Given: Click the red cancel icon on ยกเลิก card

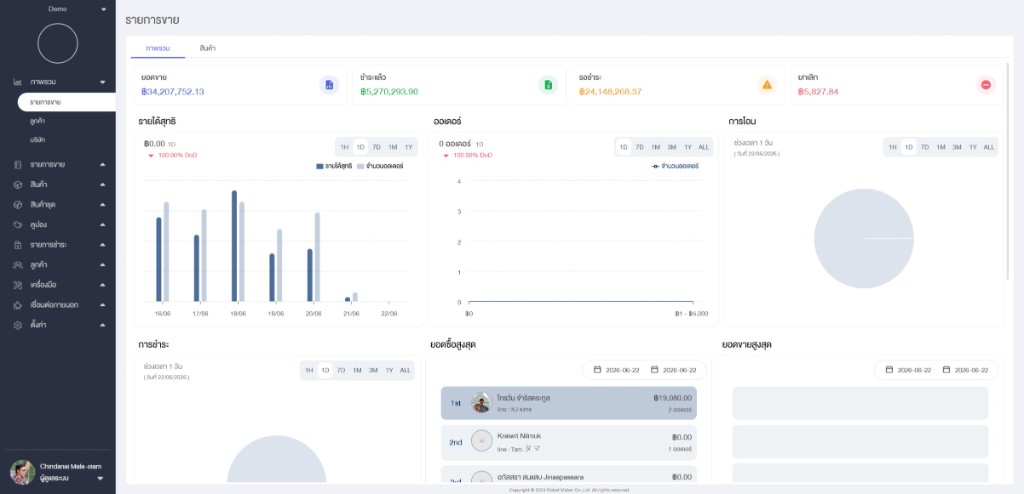Looking at the screenshot, I should [x=986, y=85].
